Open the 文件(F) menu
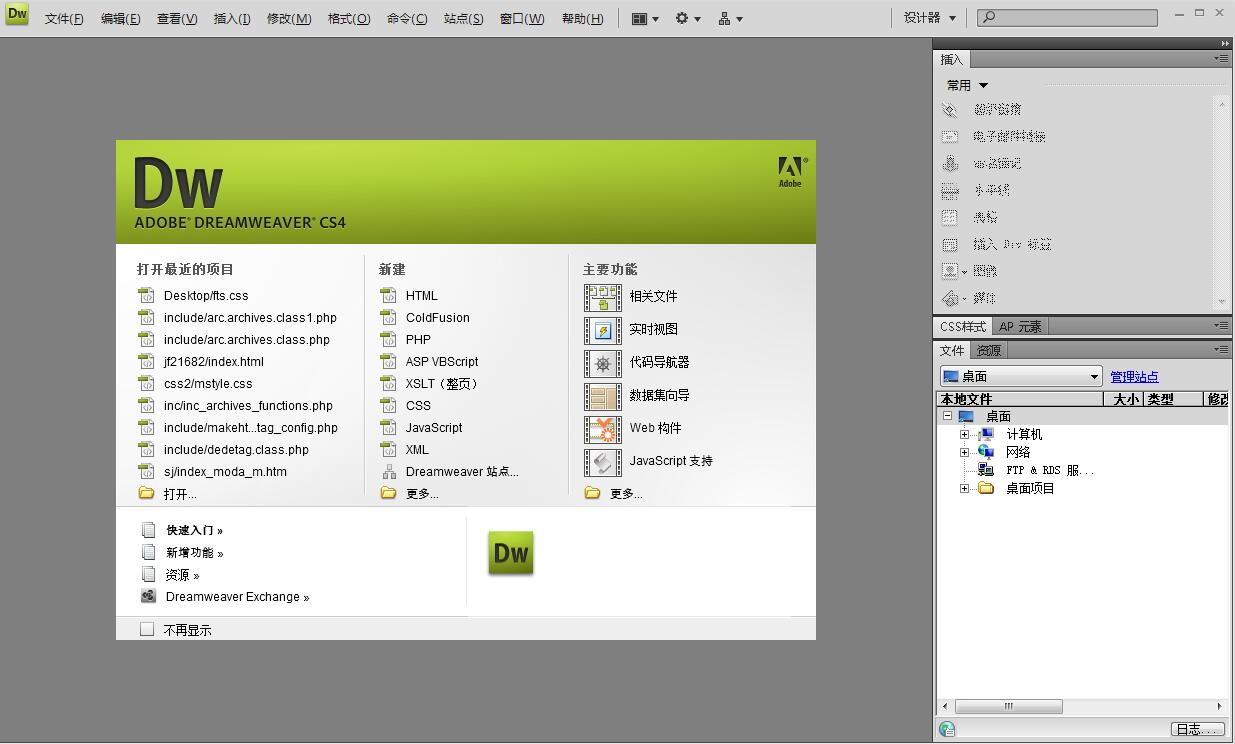 [x=64, y=18]
